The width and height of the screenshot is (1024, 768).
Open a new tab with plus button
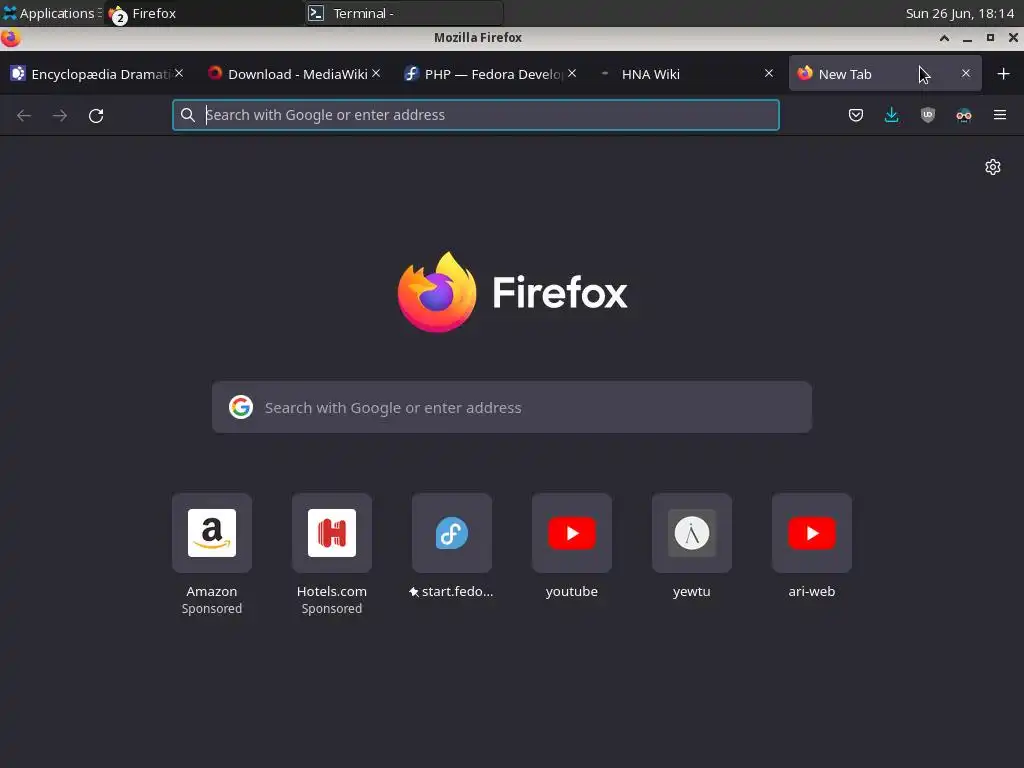(1004, 74)
